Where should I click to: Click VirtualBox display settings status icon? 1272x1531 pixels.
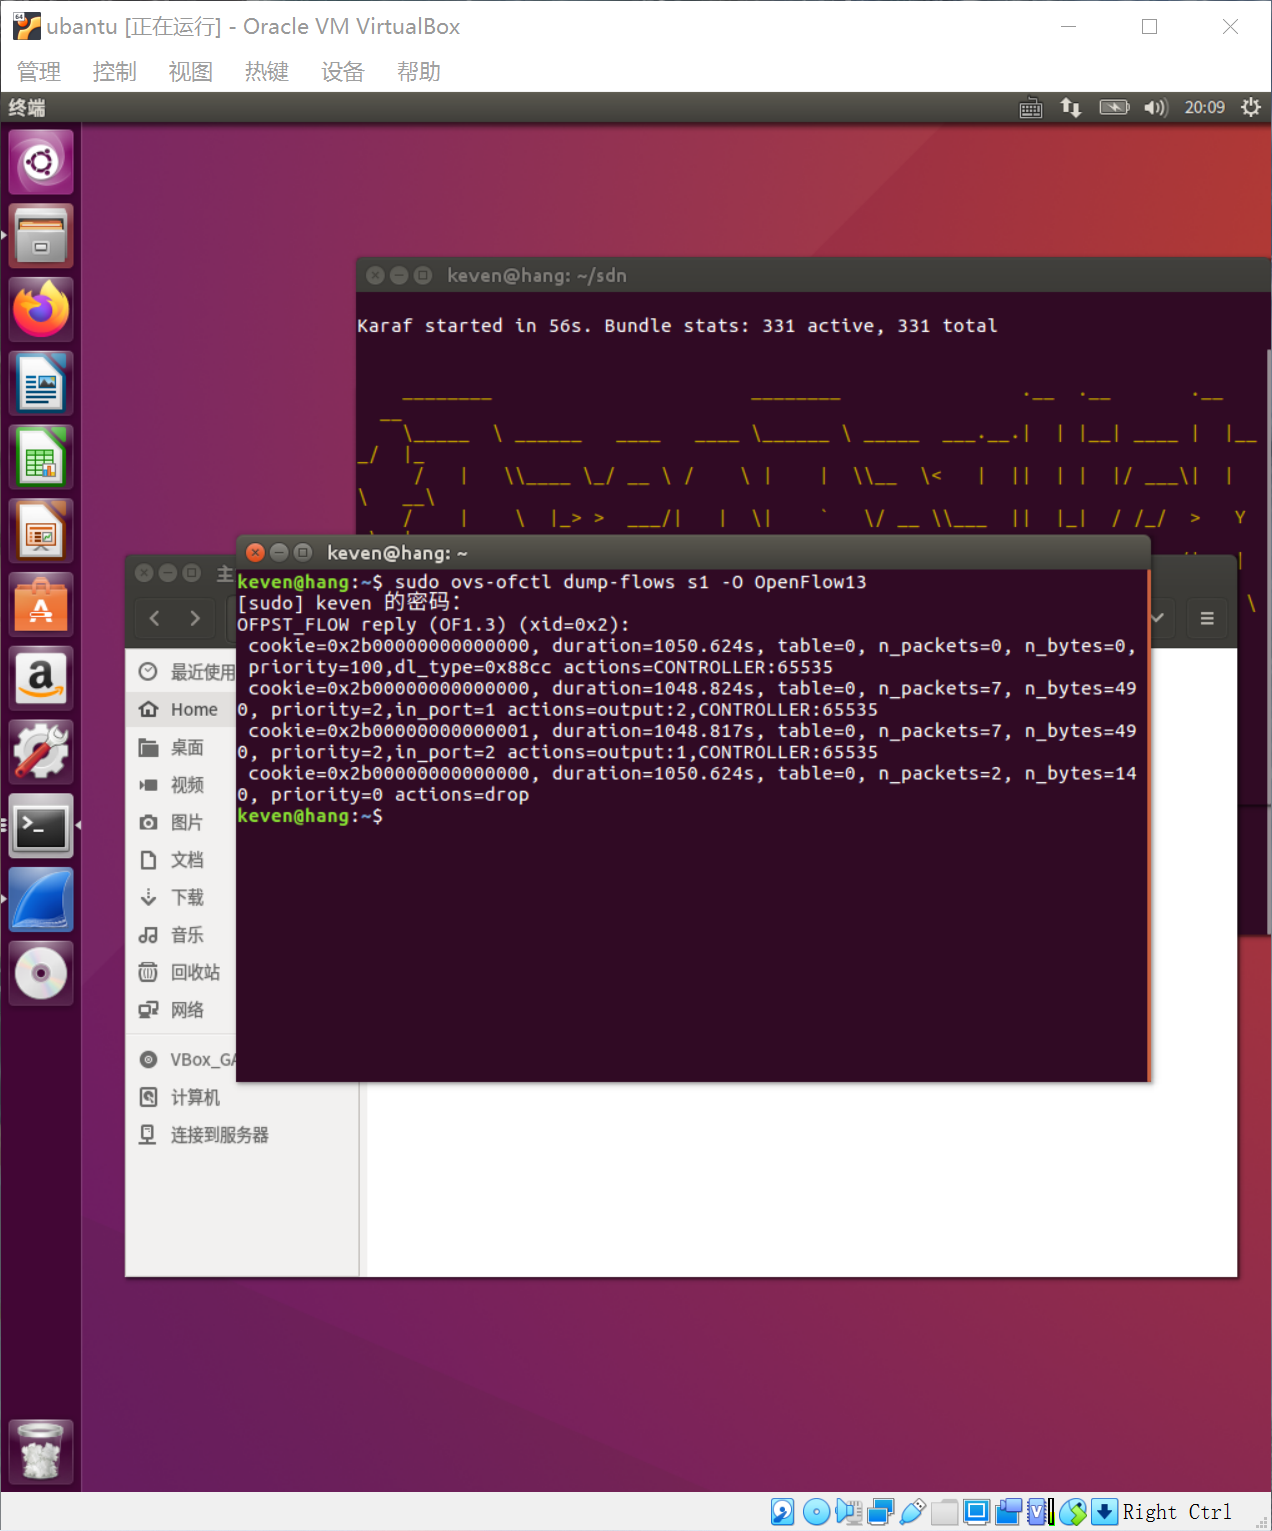tap(977, 1512)
